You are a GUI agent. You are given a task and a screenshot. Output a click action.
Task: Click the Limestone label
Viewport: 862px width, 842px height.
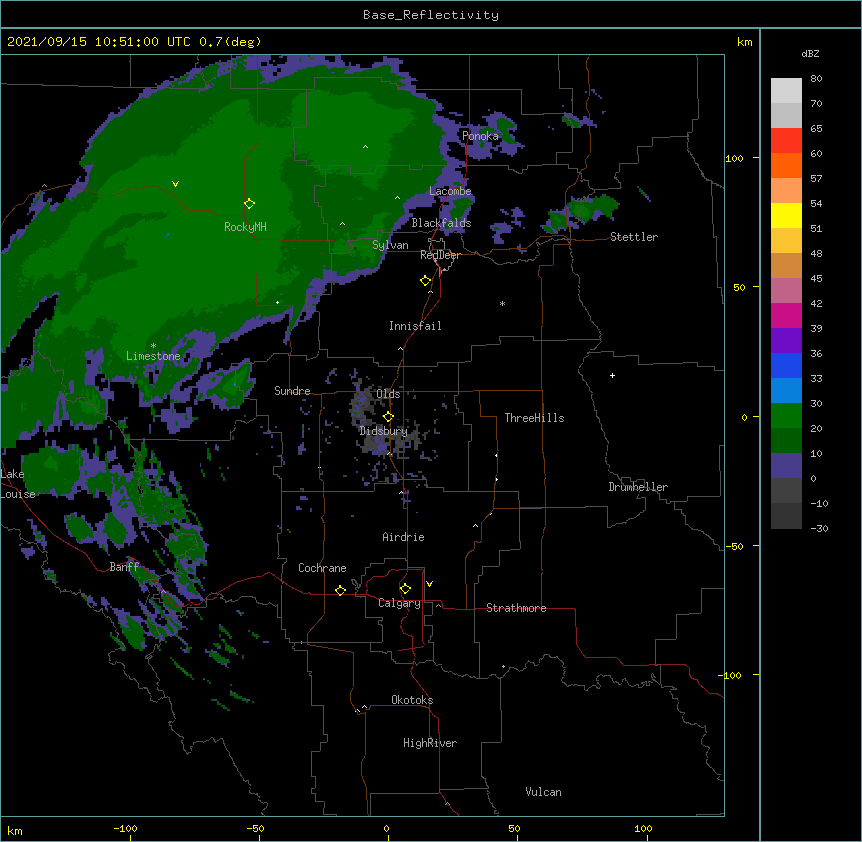(x=153, y=356)
